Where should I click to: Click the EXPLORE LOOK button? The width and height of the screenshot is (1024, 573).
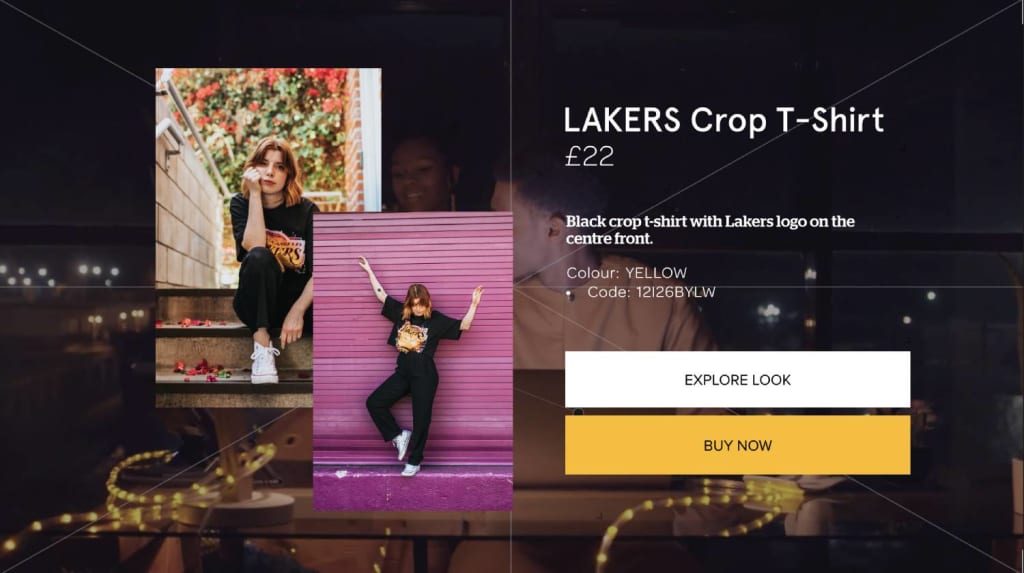[737, 380]
